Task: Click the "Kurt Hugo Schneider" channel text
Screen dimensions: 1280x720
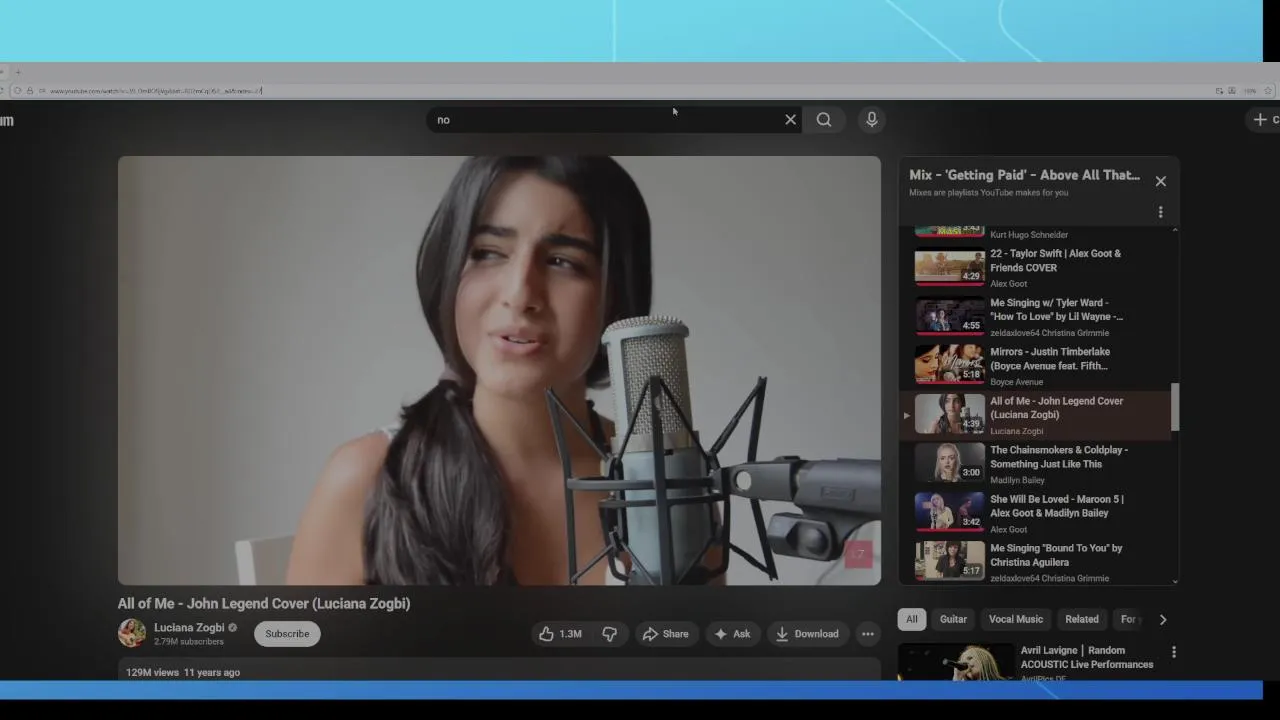Action: [x=1029, y=235]
